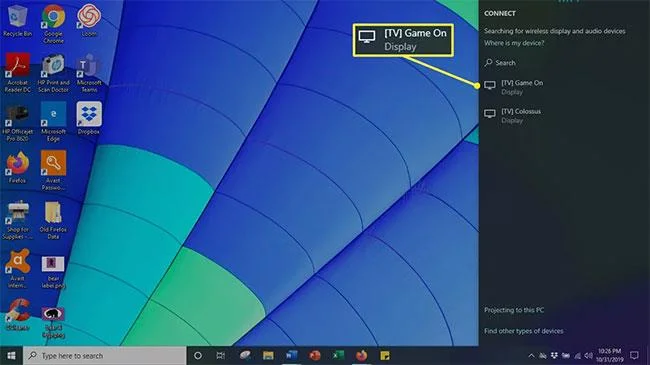This screenshot has width=650, height=365.
Task: Select Shop for Supplies printer shortcut
Action: coord(17,220)
